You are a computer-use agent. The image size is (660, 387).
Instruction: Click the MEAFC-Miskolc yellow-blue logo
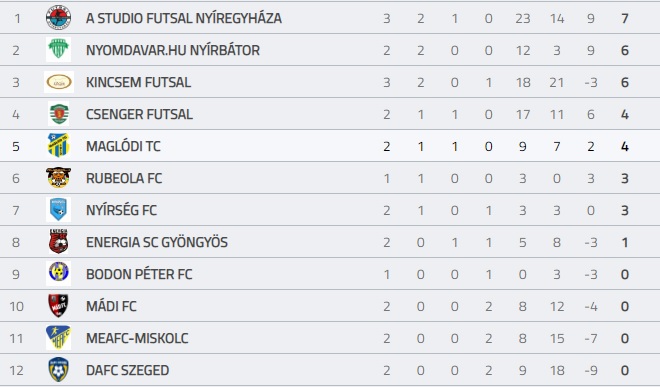[59, 338]
